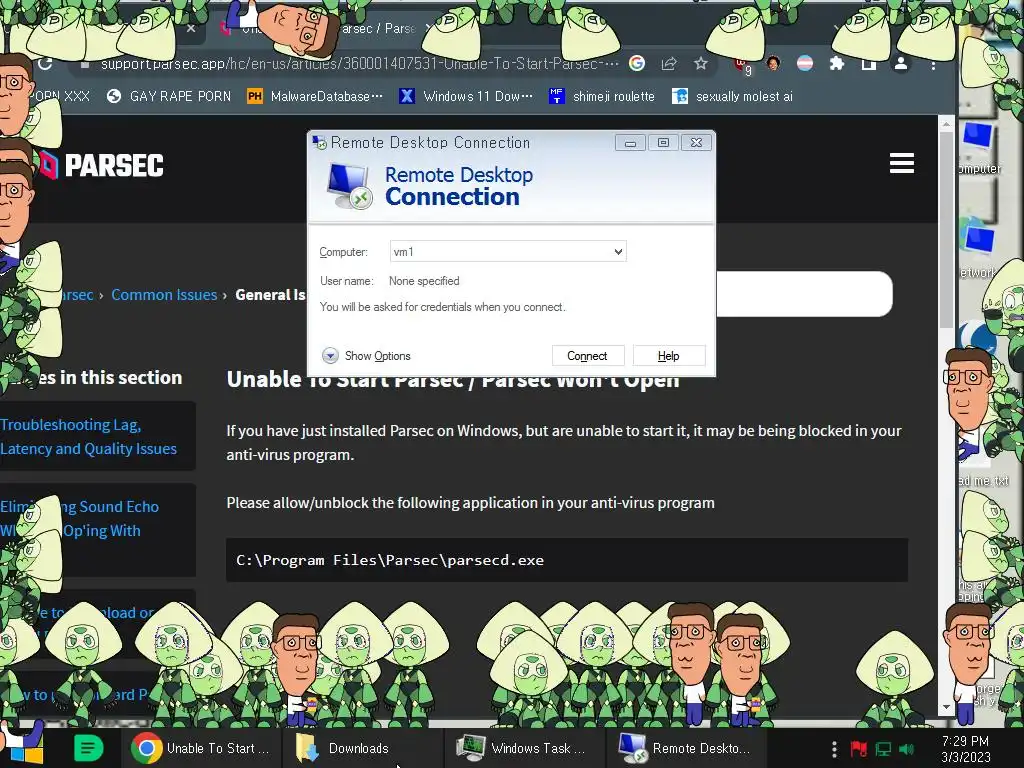Open the Chrome profile avatar icon
Viewport: 1024px width, 768px height.
(901, 63)
